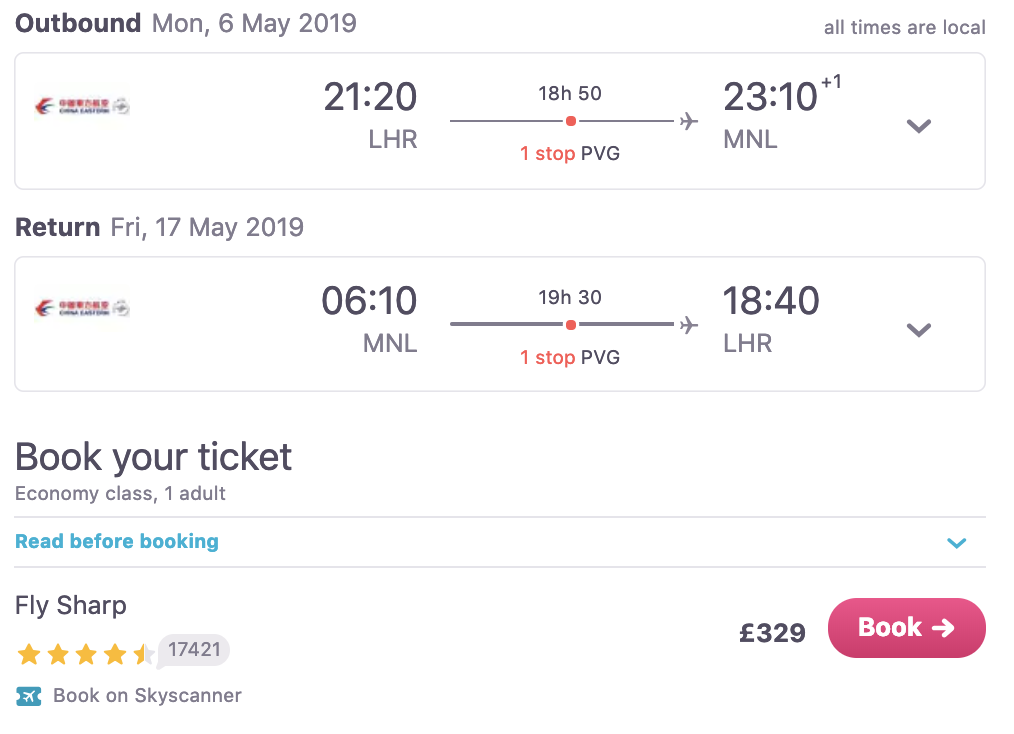This screenshot has height=734, width=1014.
Task: Expand the Read before booking chevron
Action: 957,543
